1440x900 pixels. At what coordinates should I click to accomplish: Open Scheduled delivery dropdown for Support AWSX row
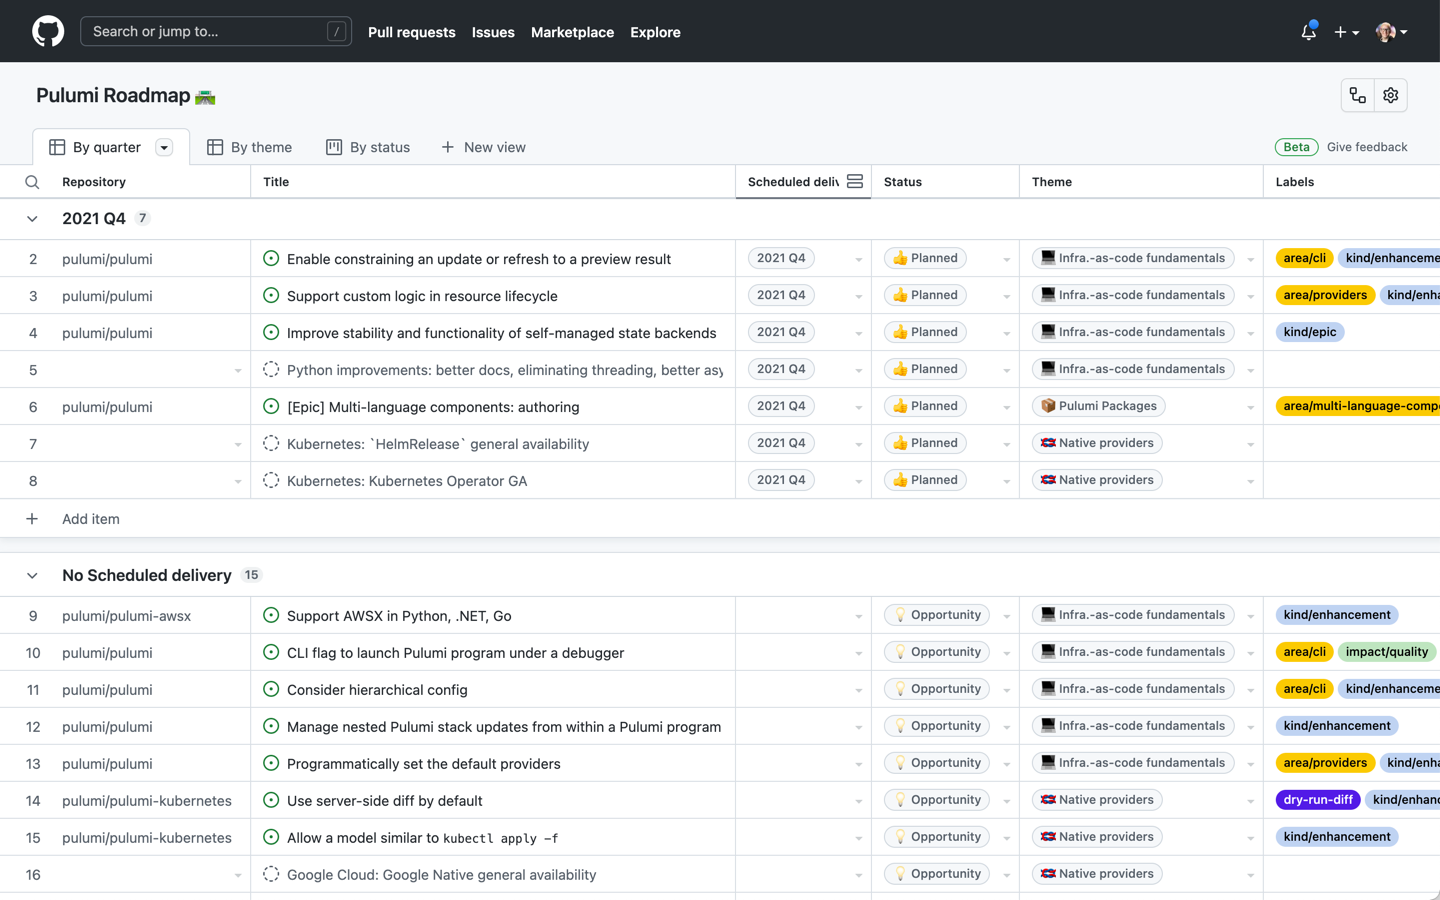click(x=858, y=616)
